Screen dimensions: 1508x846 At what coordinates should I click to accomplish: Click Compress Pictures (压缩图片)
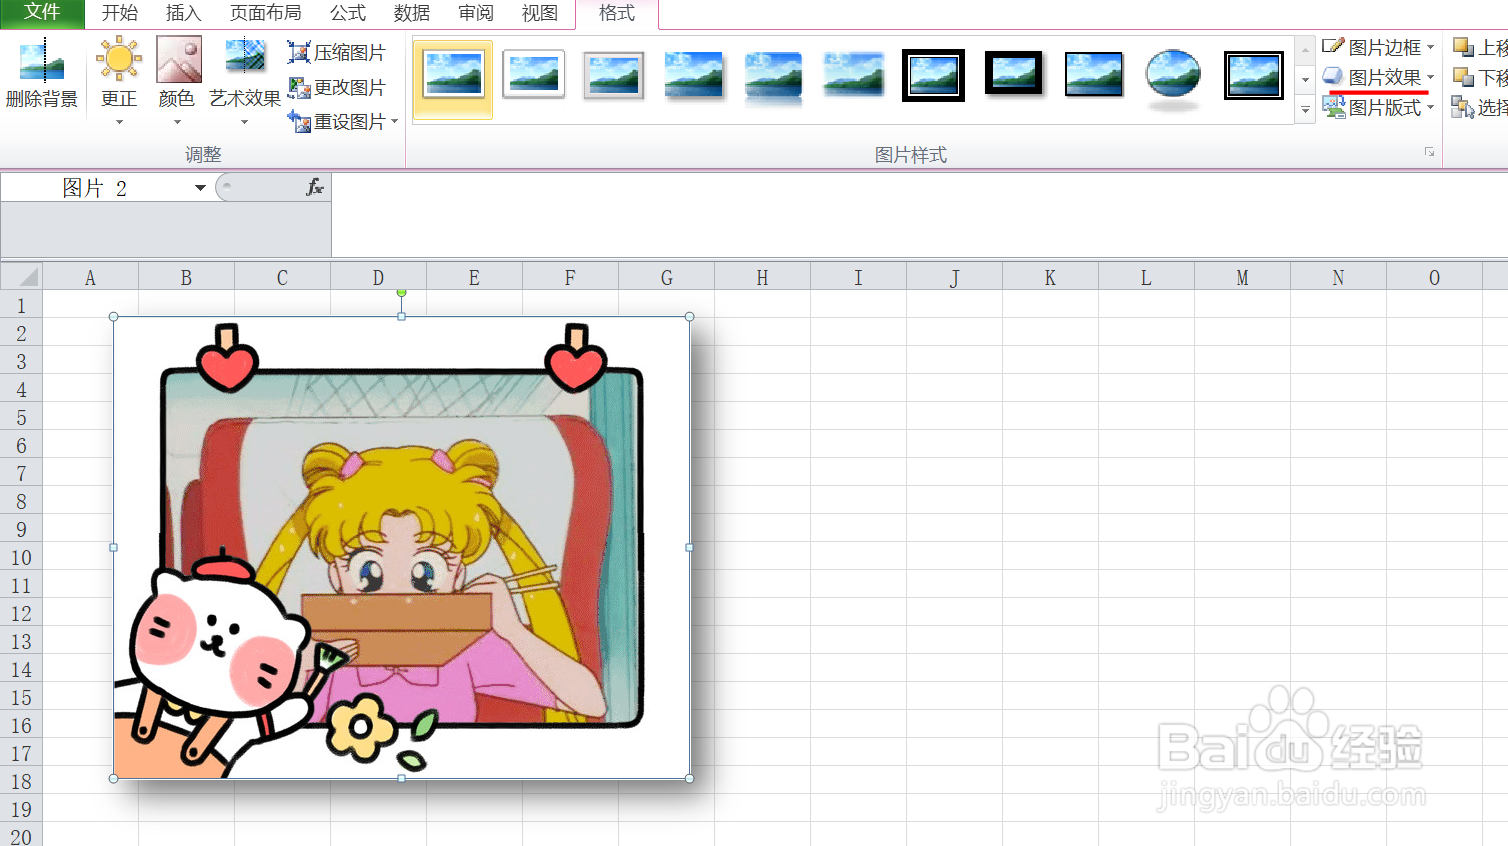tap(336, 53)
